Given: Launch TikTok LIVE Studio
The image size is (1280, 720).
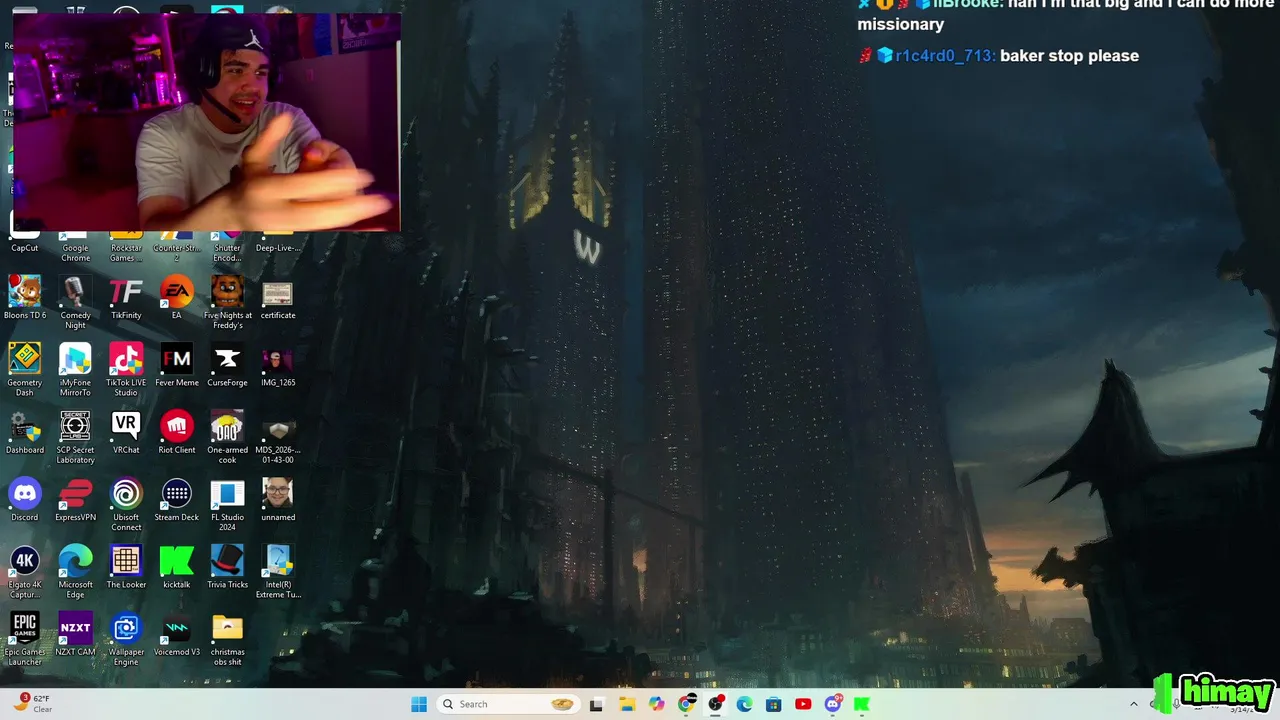Looking at the screenshot, I should coord(126,359).
